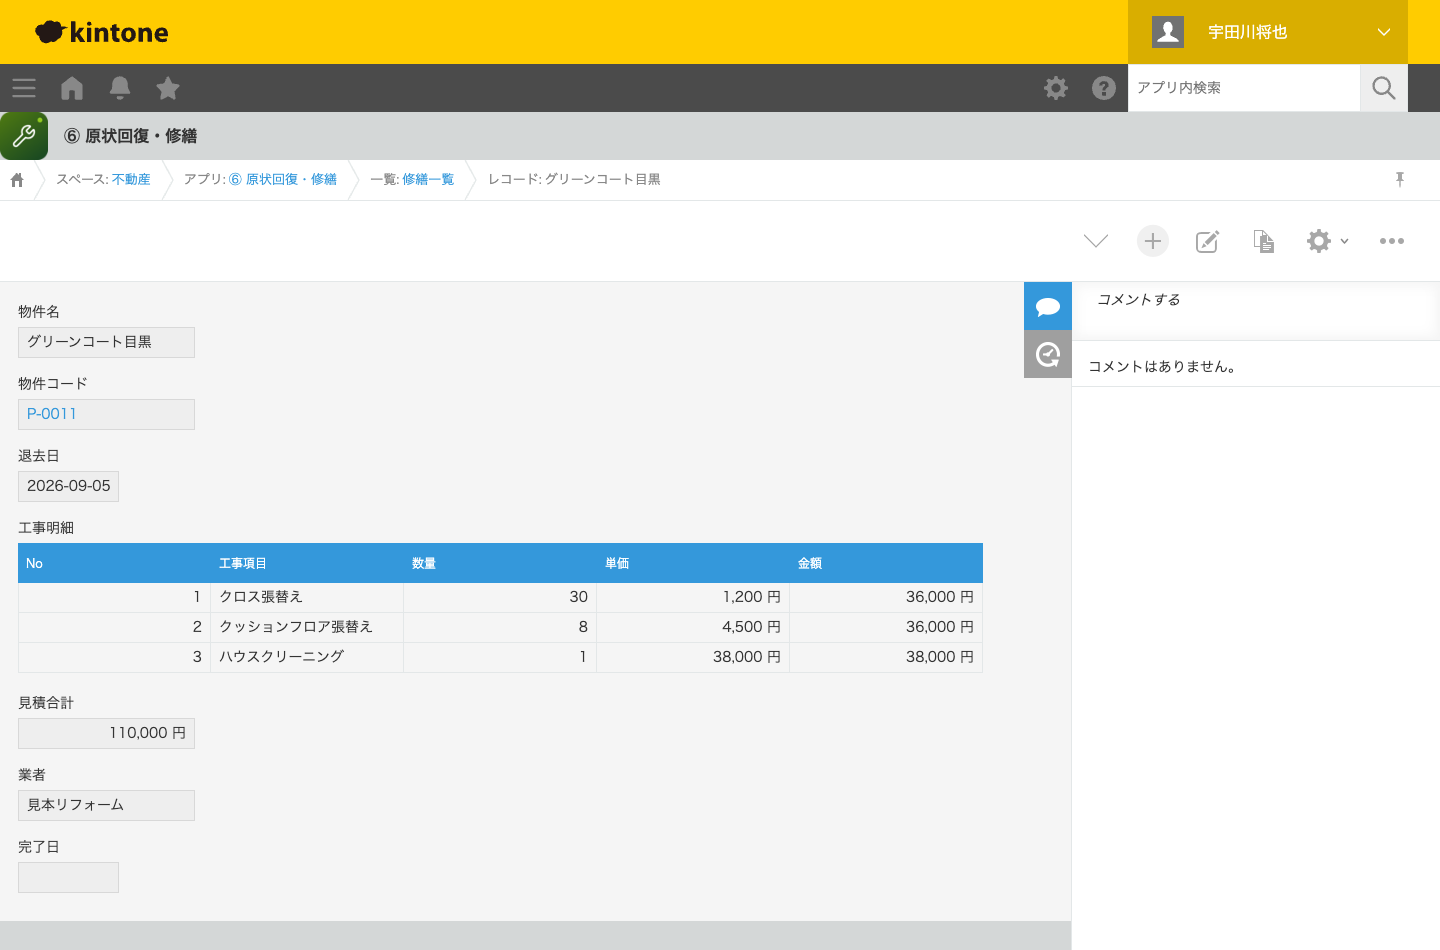Open the 不動産 space link
The height and width of the screenshot is (950, 1440).
131,179
